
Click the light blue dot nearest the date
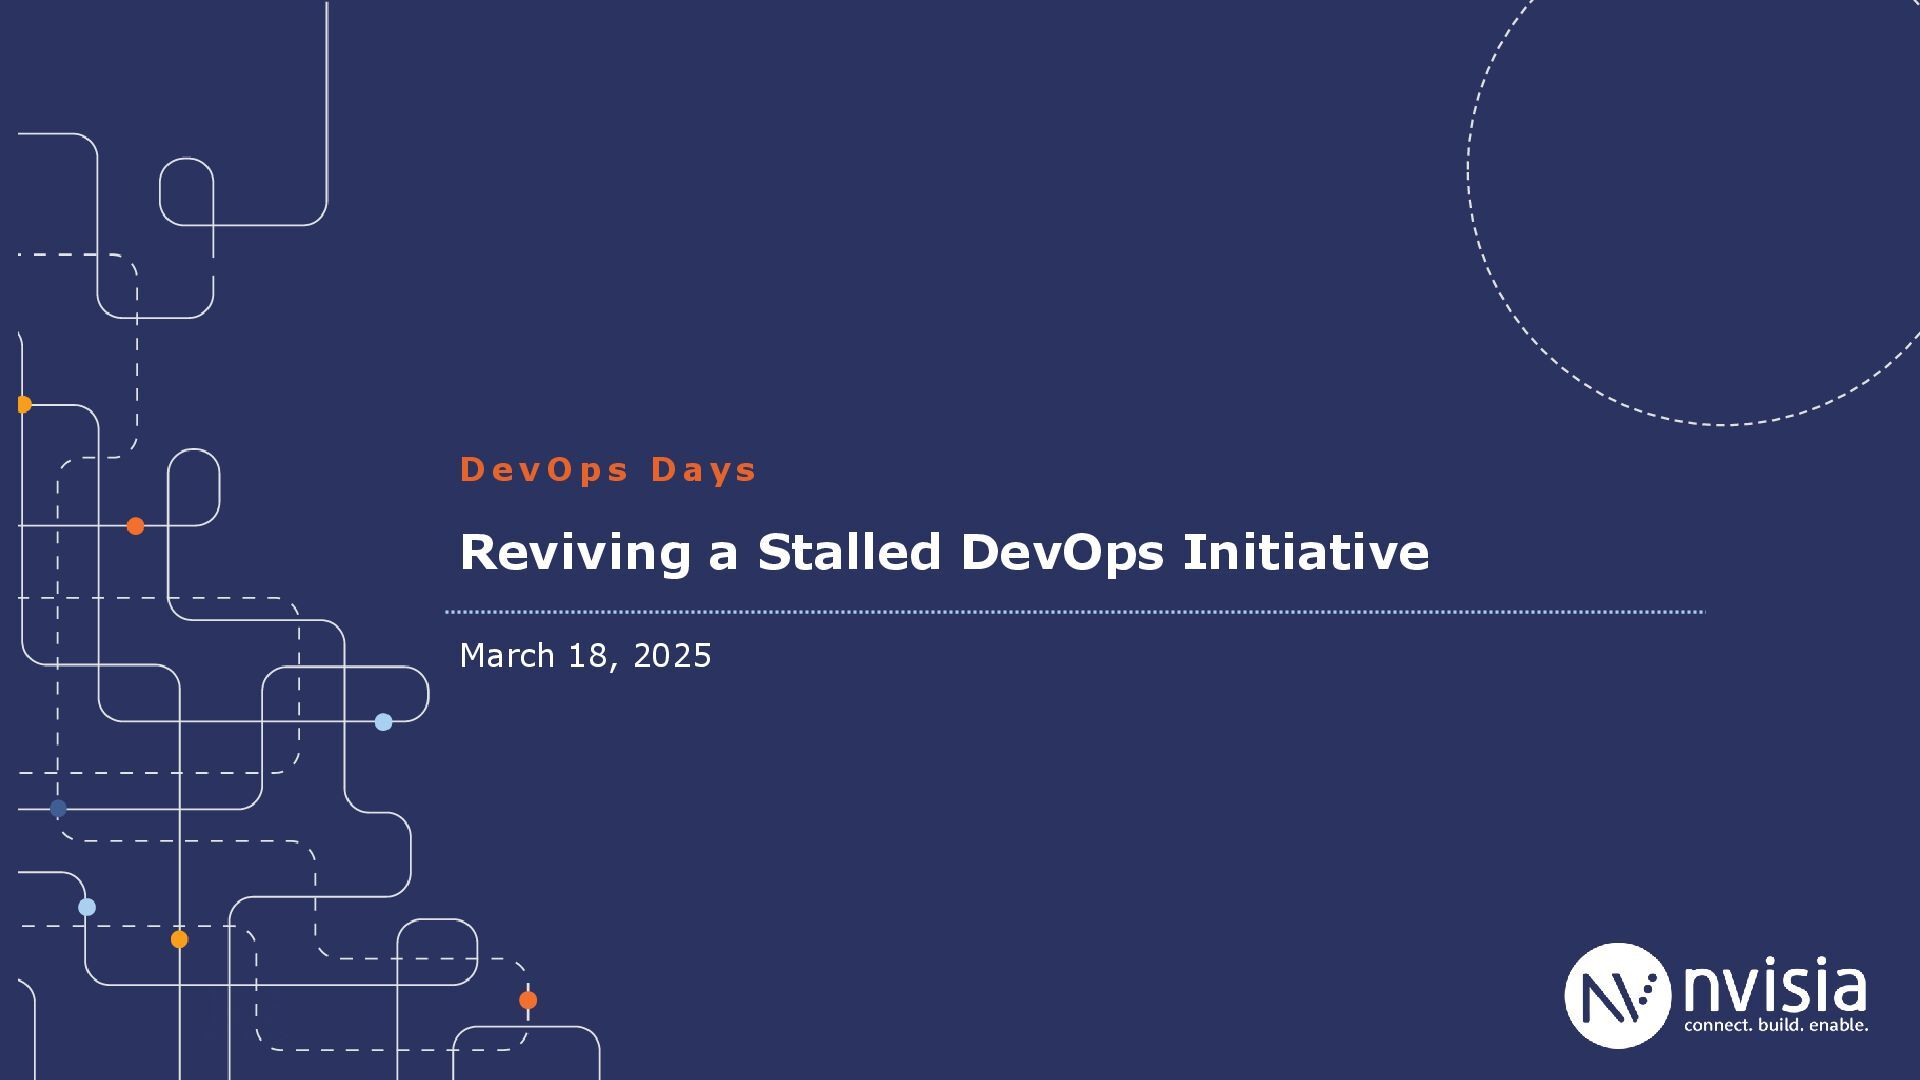(383, 722)
